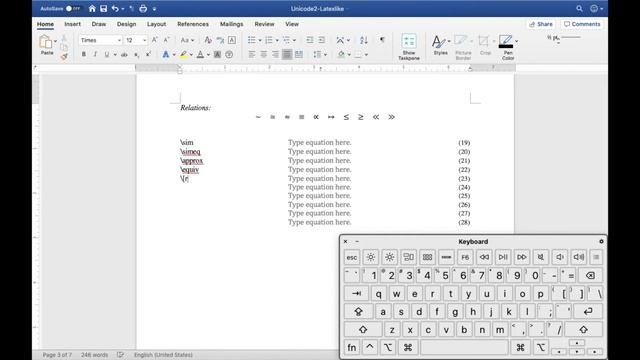Click the gear icon in Keyboard panel

coord(601,241)
